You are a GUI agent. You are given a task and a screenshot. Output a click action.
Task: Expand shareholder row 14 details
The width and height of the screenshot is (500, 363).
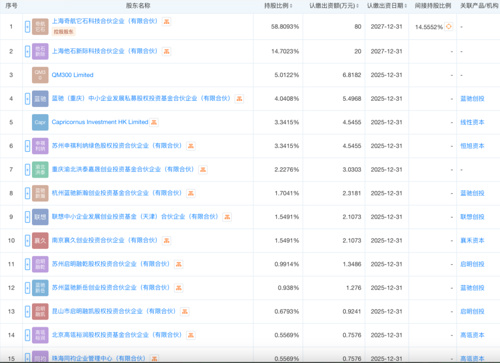(27, 335)
